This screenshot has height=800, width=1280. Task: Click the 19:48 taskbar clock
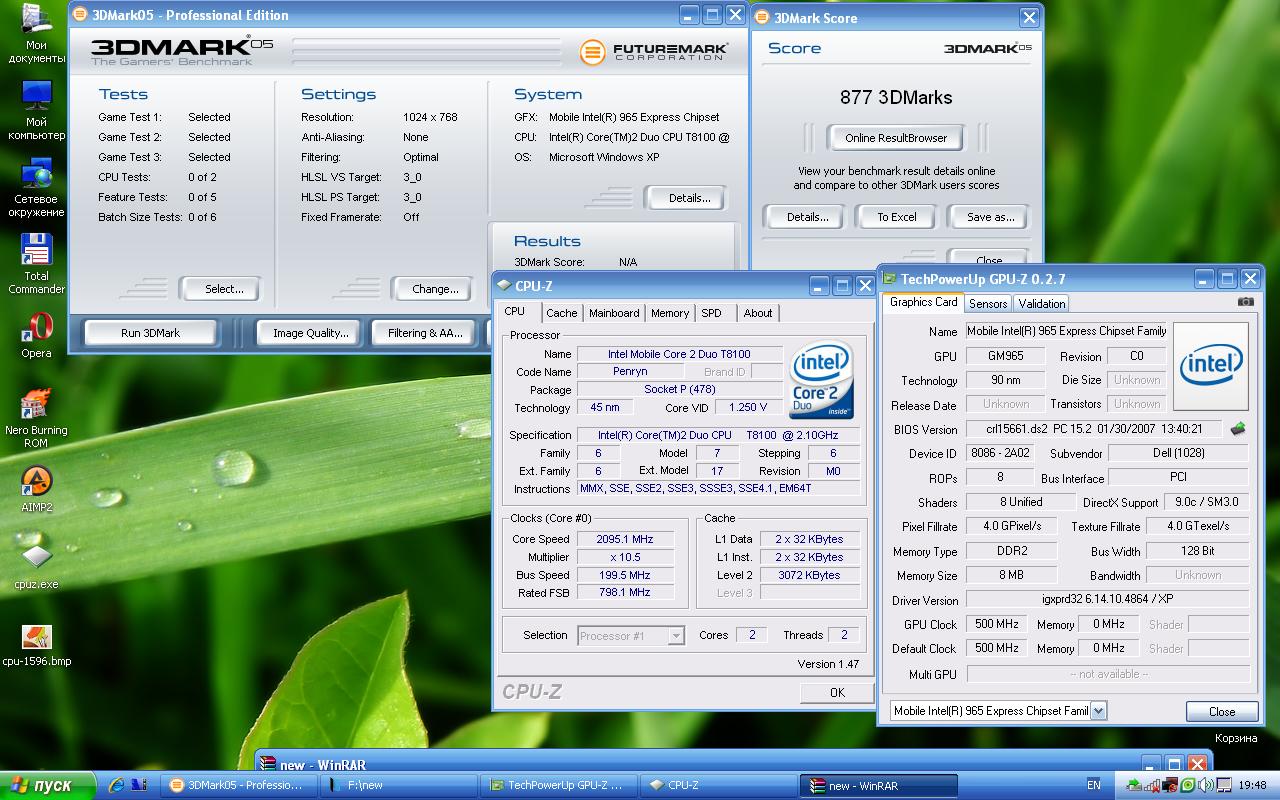[1252, 785]
